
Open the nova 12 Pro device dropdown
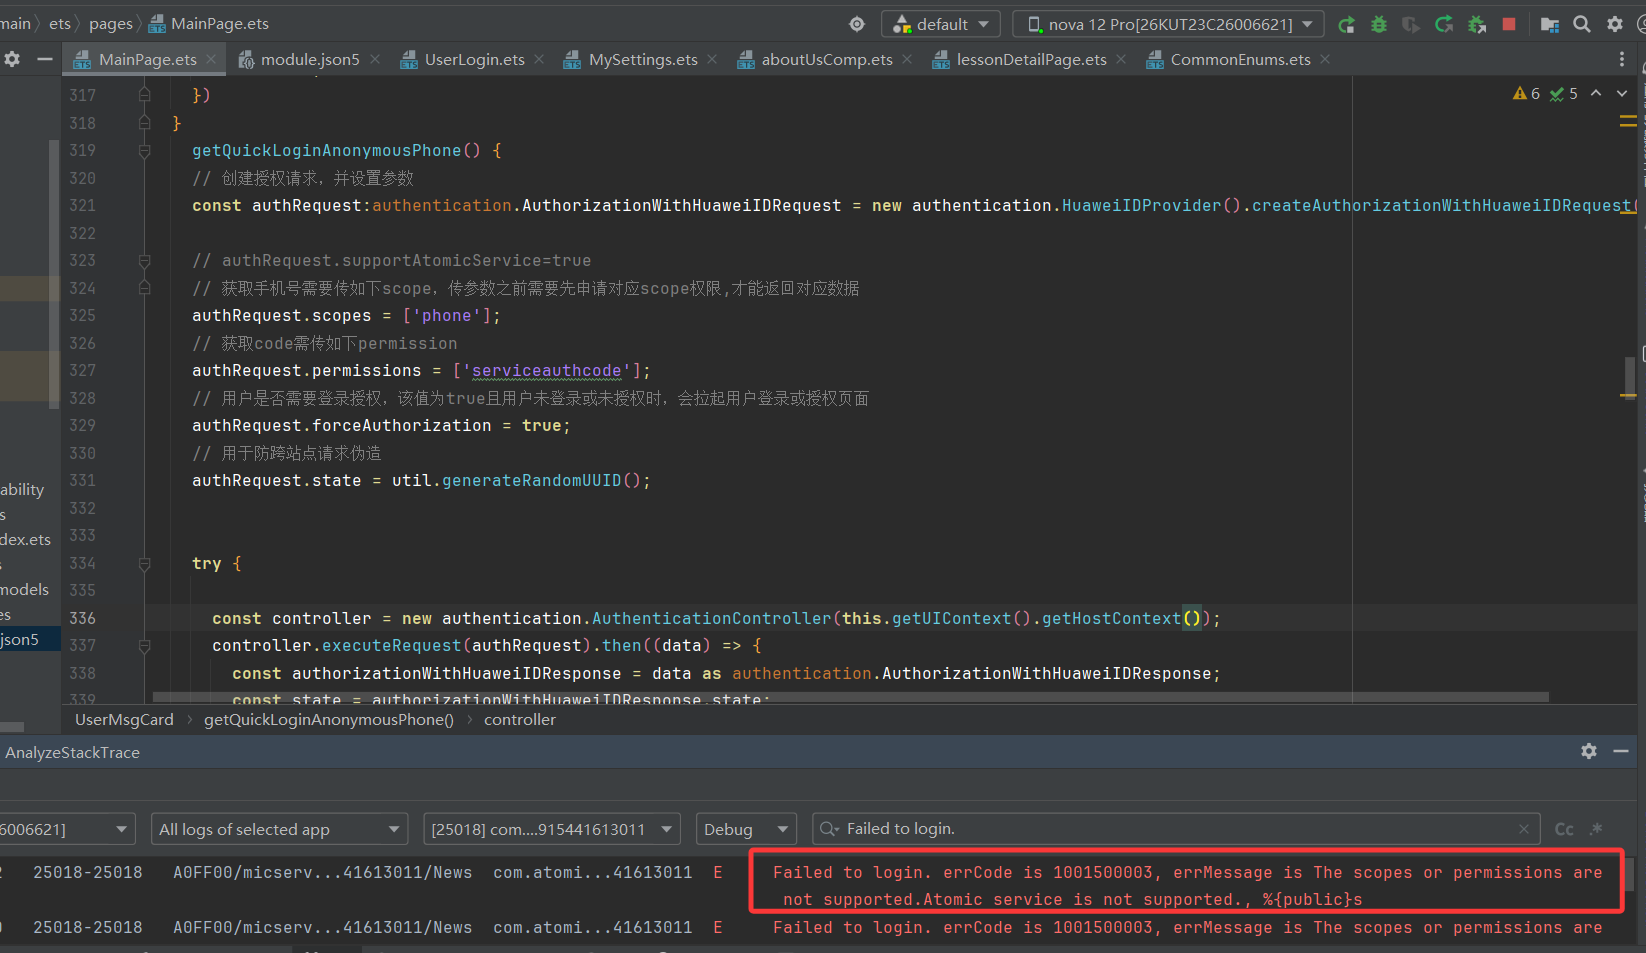tap(1168, 24)
